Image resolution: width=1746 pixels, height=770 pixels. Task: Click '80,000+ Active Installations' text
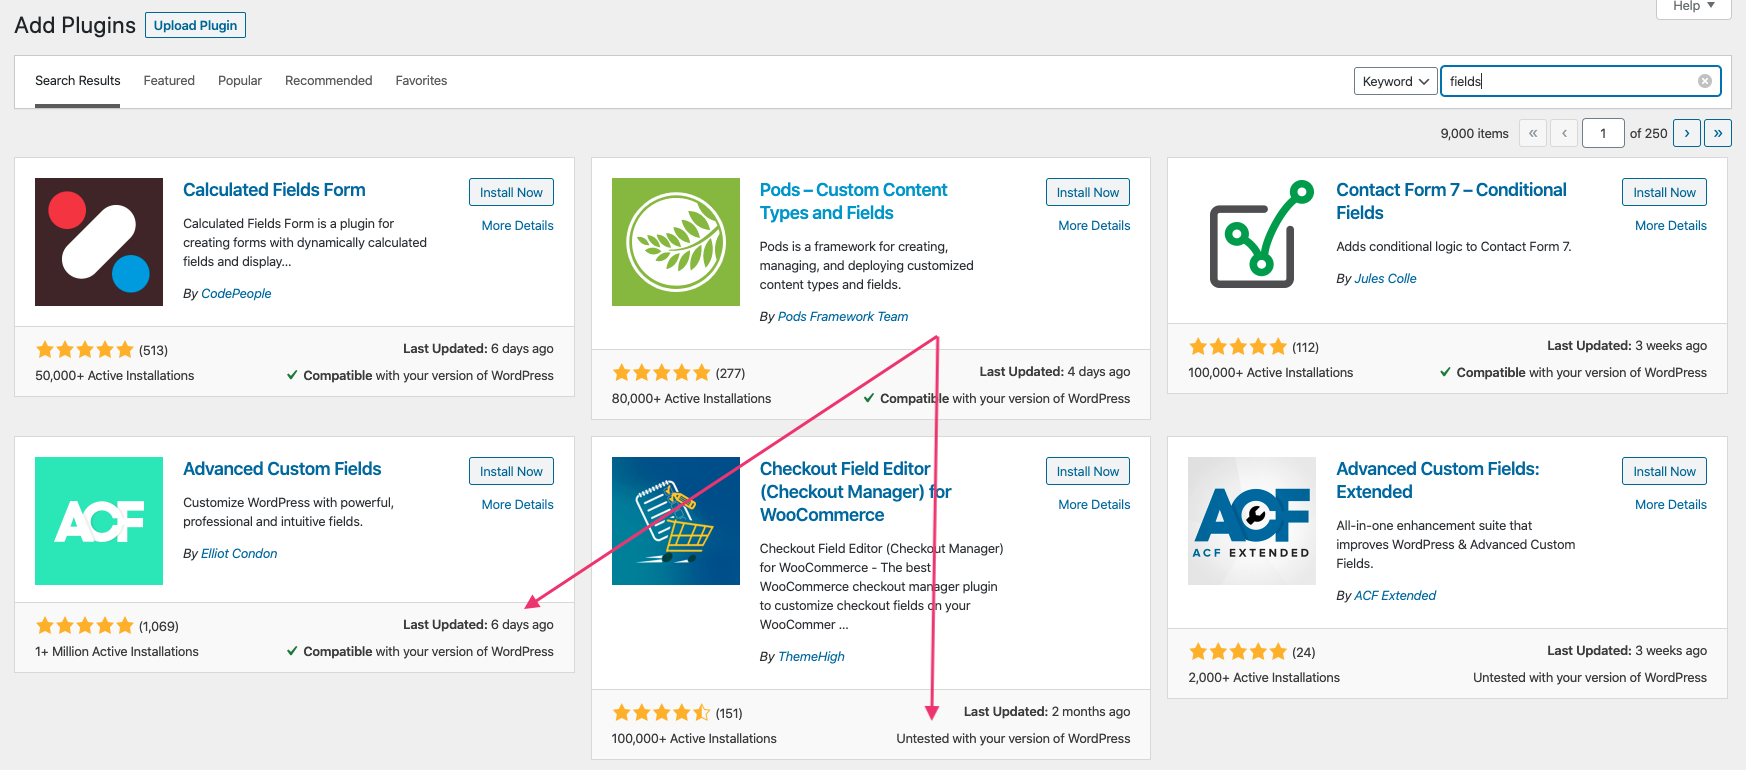[x=691, y=399]
